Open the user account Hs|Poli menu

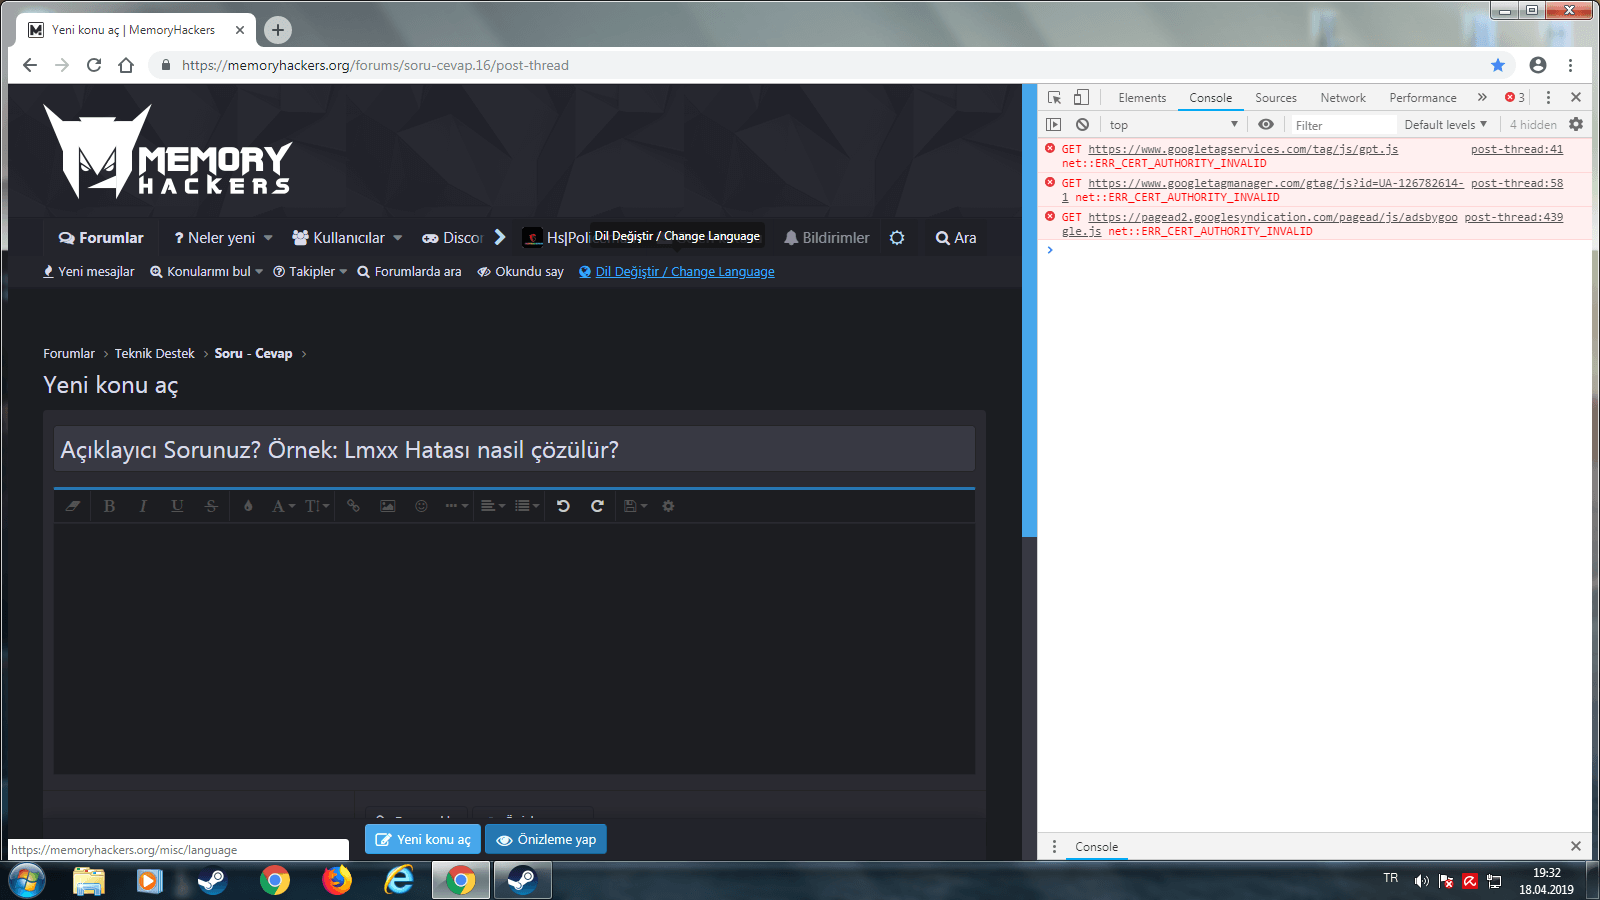coord(556,238)
